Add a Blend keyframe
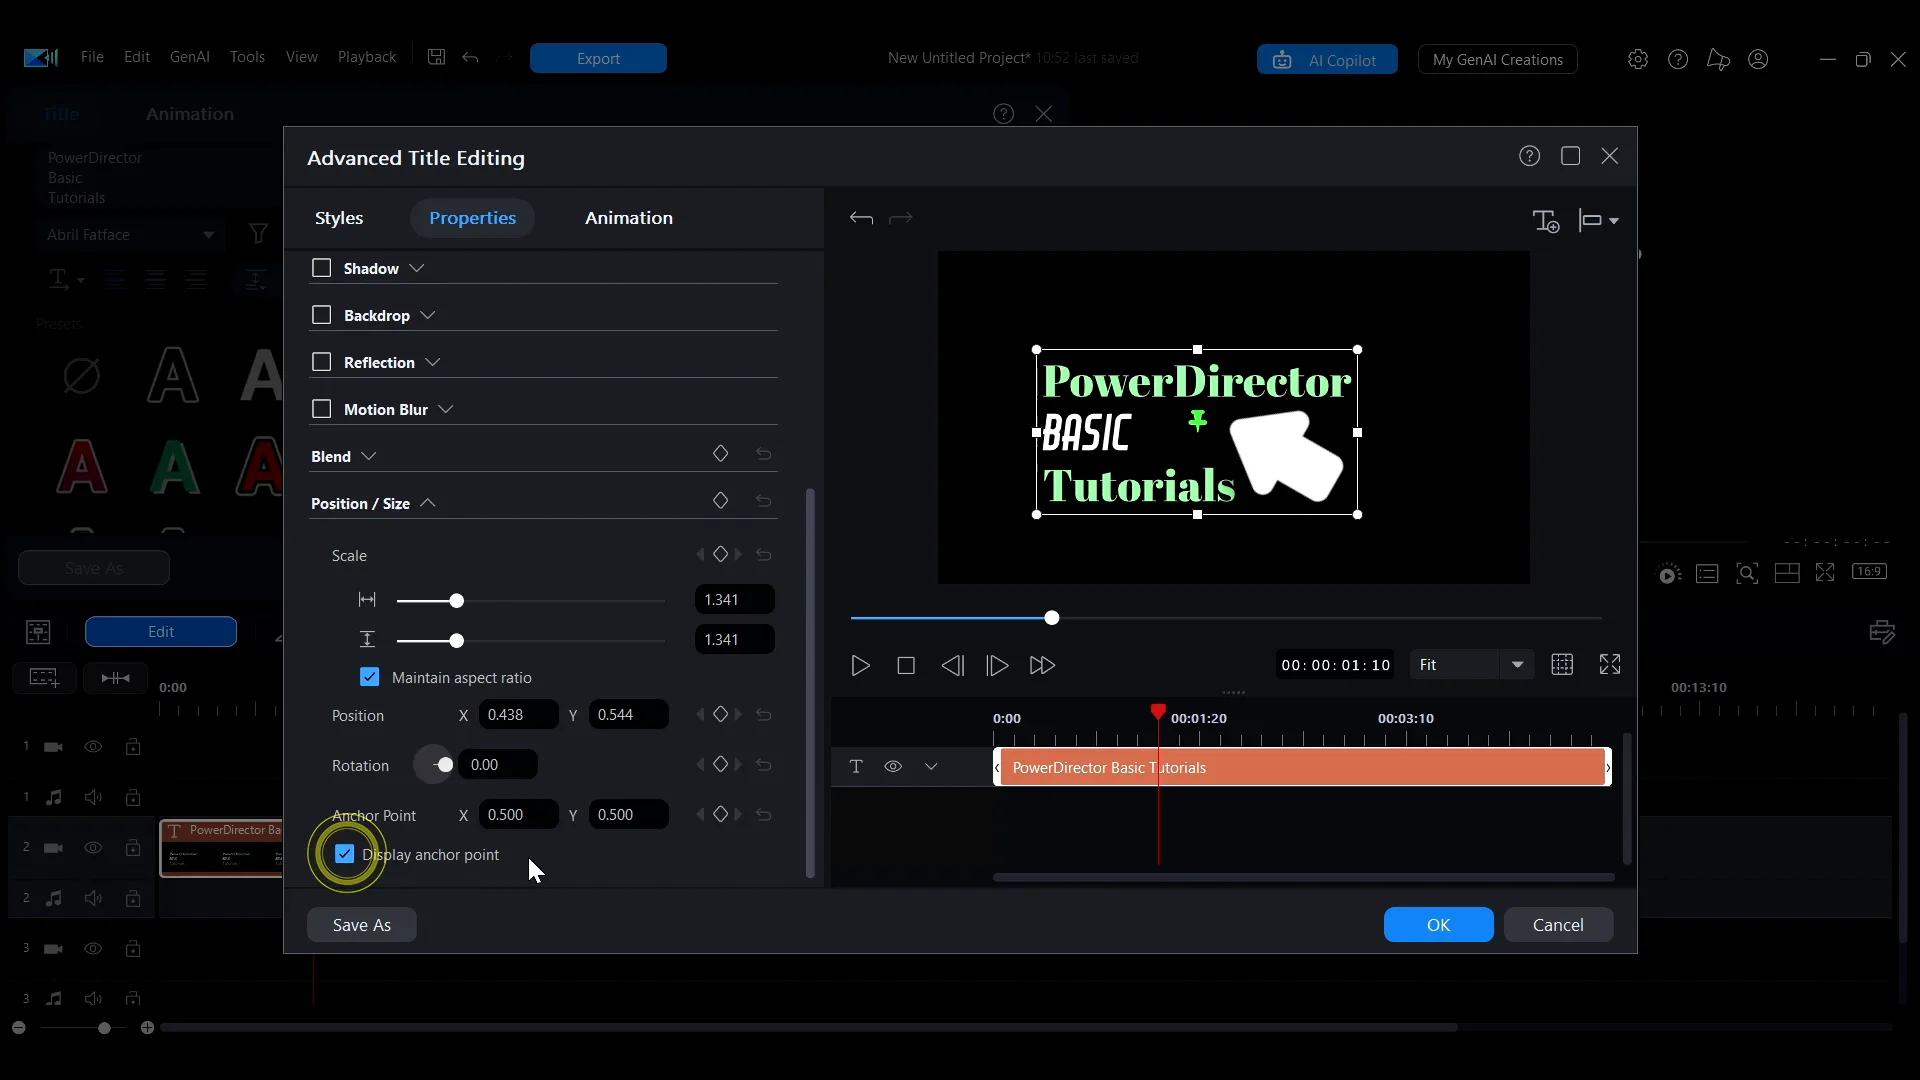This screenshot has width=1920, height=1080. pos(720,454)
